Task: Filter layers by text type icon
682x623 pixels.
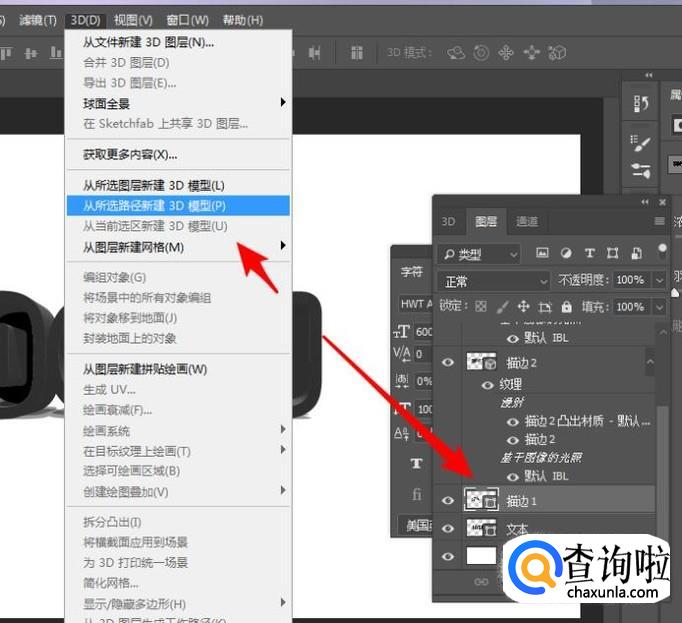Action: [589, 254]
